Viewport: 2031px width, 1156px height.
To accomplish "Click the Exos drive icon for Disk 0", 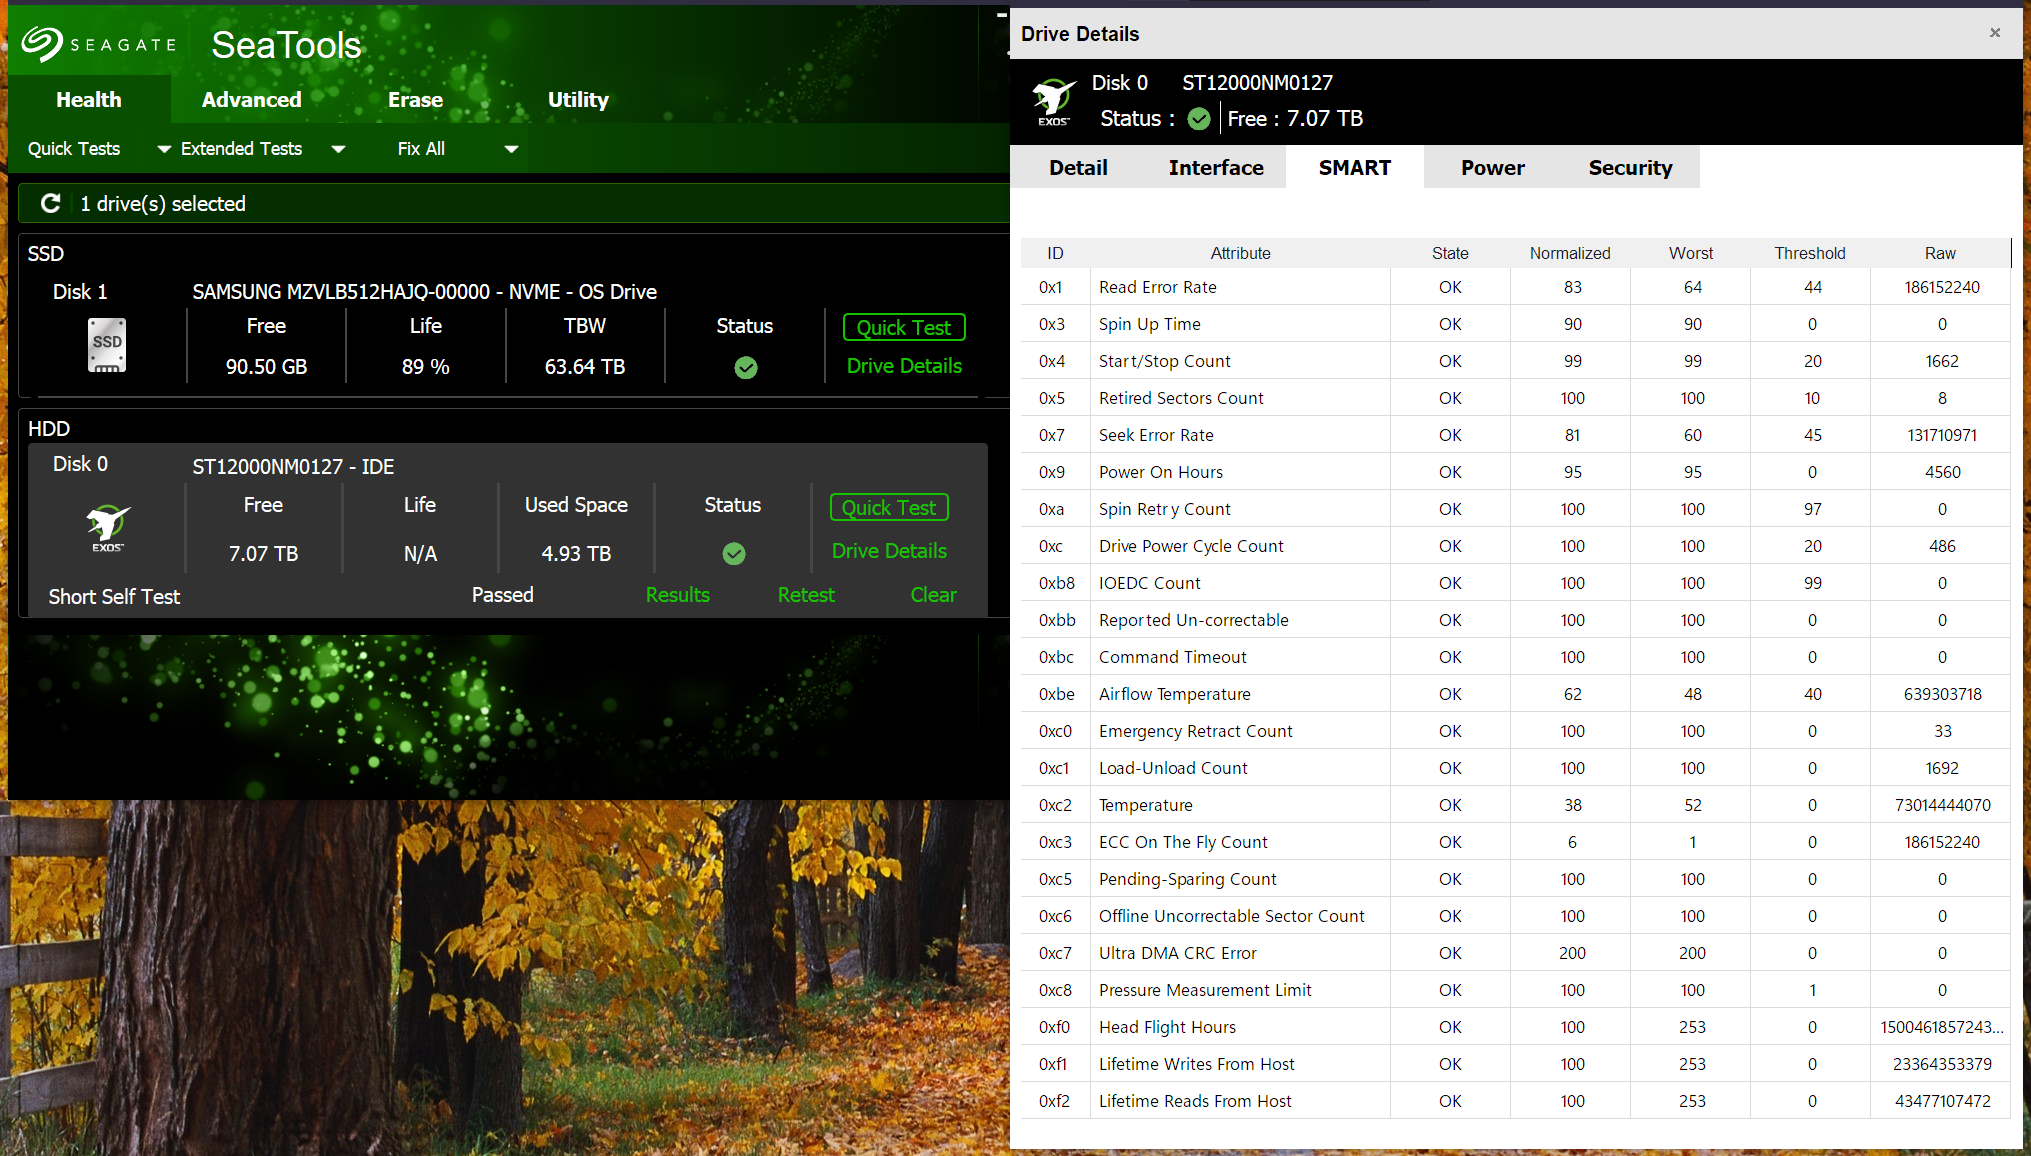I will 107,527.
